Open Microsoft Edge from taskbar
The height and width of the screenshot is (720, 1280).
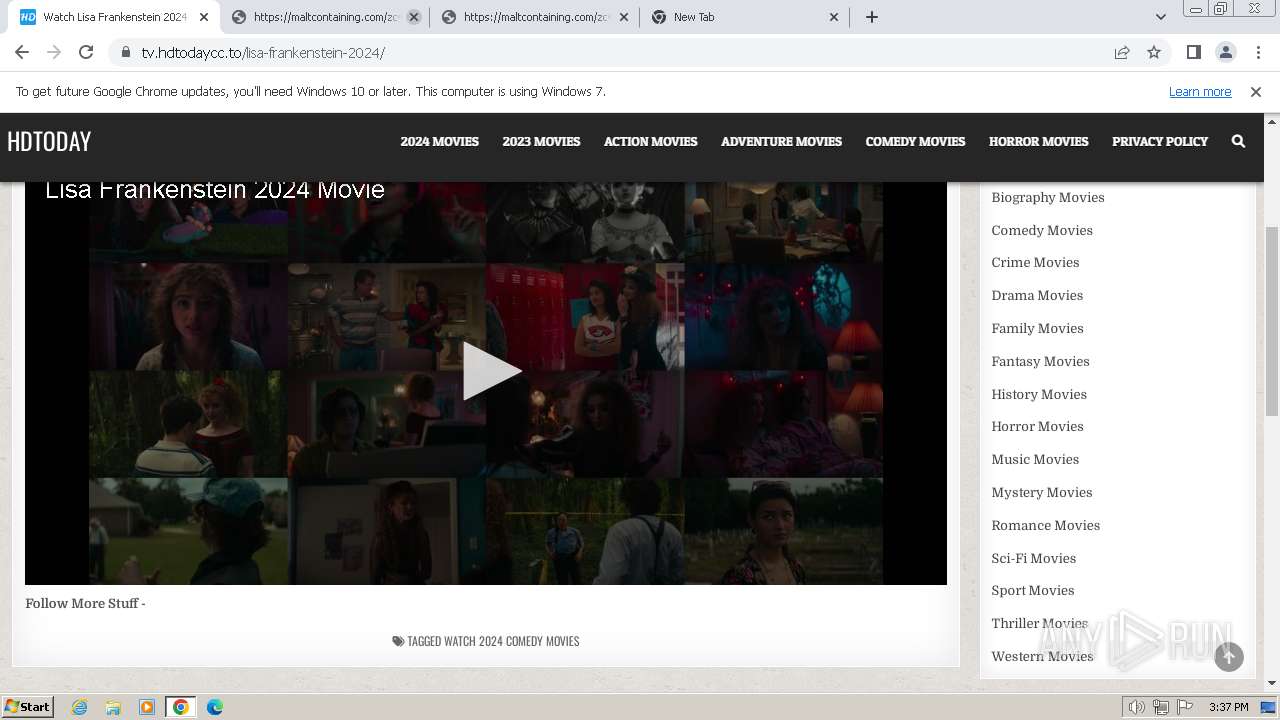pyautogui.click(x=215, y=707)
